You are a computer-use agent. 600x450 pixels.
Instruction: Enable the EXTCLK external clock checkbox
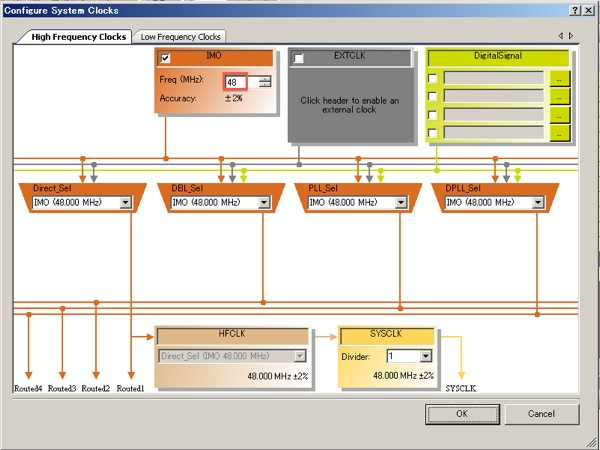(298, 58)
